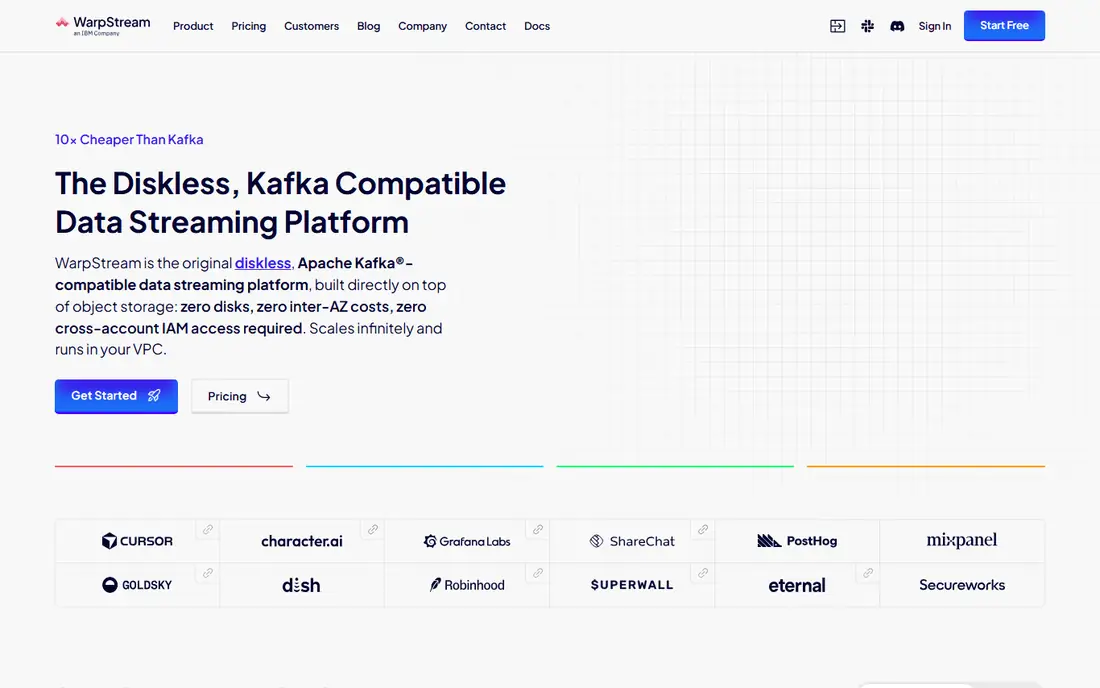Click the link icon in the Grafana Labs cell

pyautogui.click(x=537, y=530)
